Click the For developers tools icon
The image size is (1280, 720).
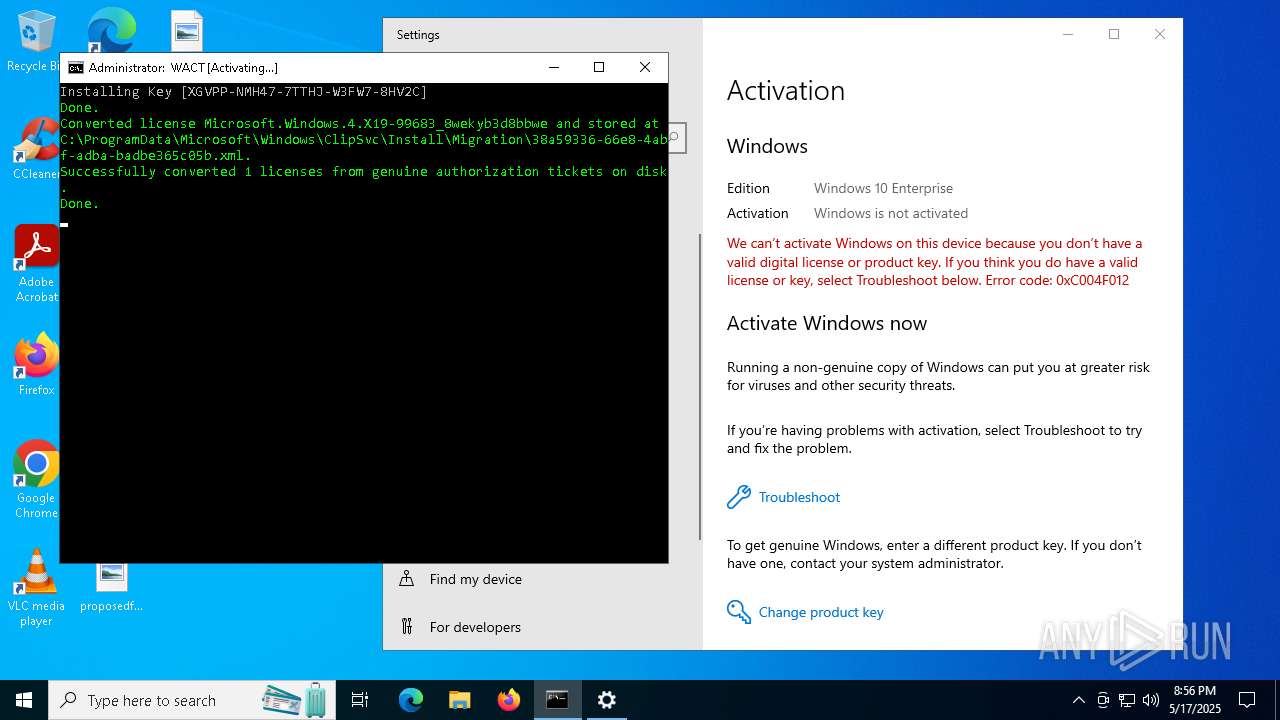[x=407, y=626]
